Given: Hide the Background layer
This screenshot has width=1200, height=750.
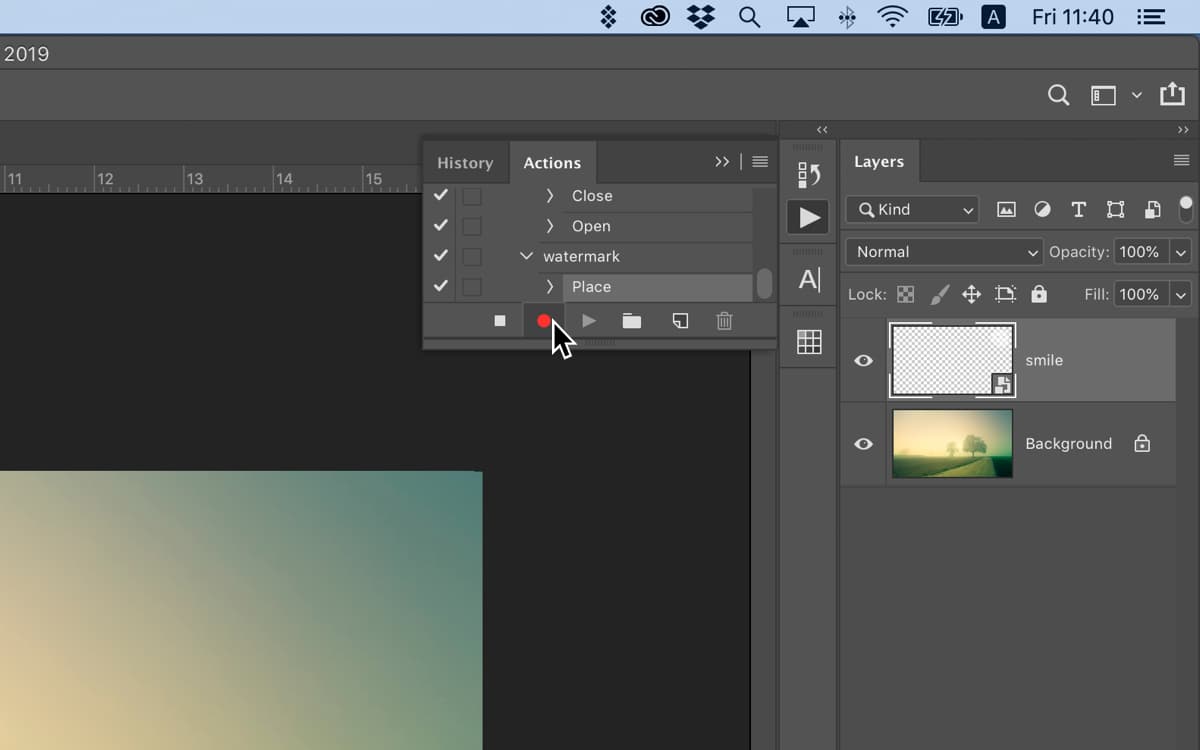Looking at the screenshot, I should (863, 443).
